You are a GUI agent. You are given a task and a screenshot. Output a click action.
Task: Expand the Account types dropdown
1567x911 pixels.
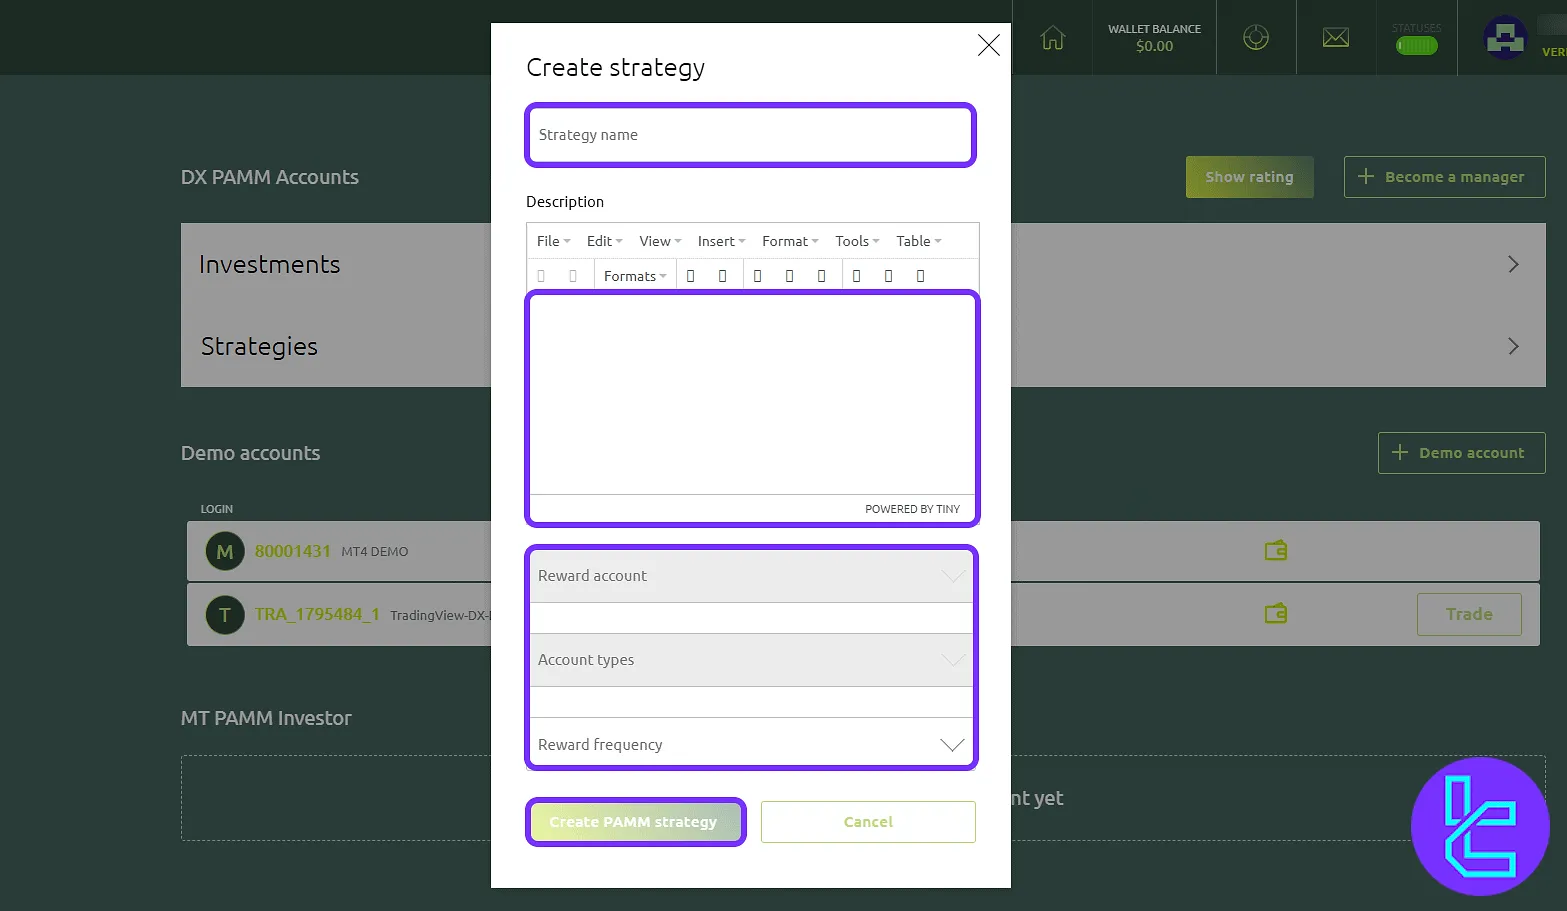pos(750,660)
